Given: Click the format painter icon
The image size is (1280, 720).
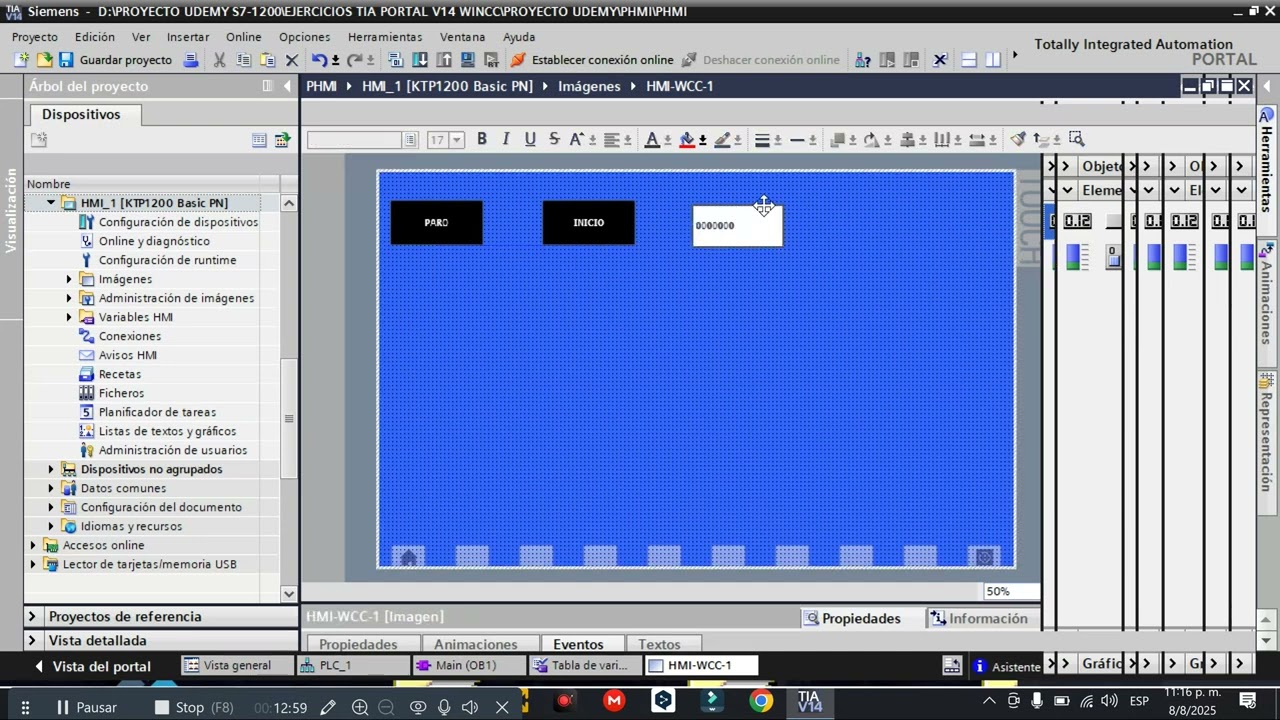Looking at the screenshot, I should point(1018,139).
